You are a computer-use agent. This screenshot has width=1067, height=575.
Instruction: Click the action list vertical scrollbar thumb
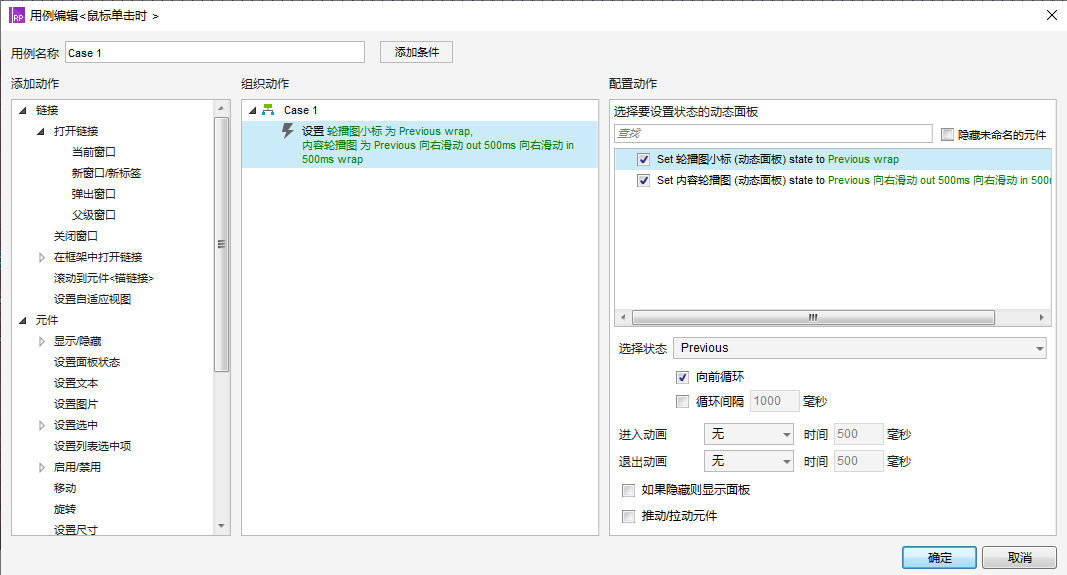[x=221, y=244]
